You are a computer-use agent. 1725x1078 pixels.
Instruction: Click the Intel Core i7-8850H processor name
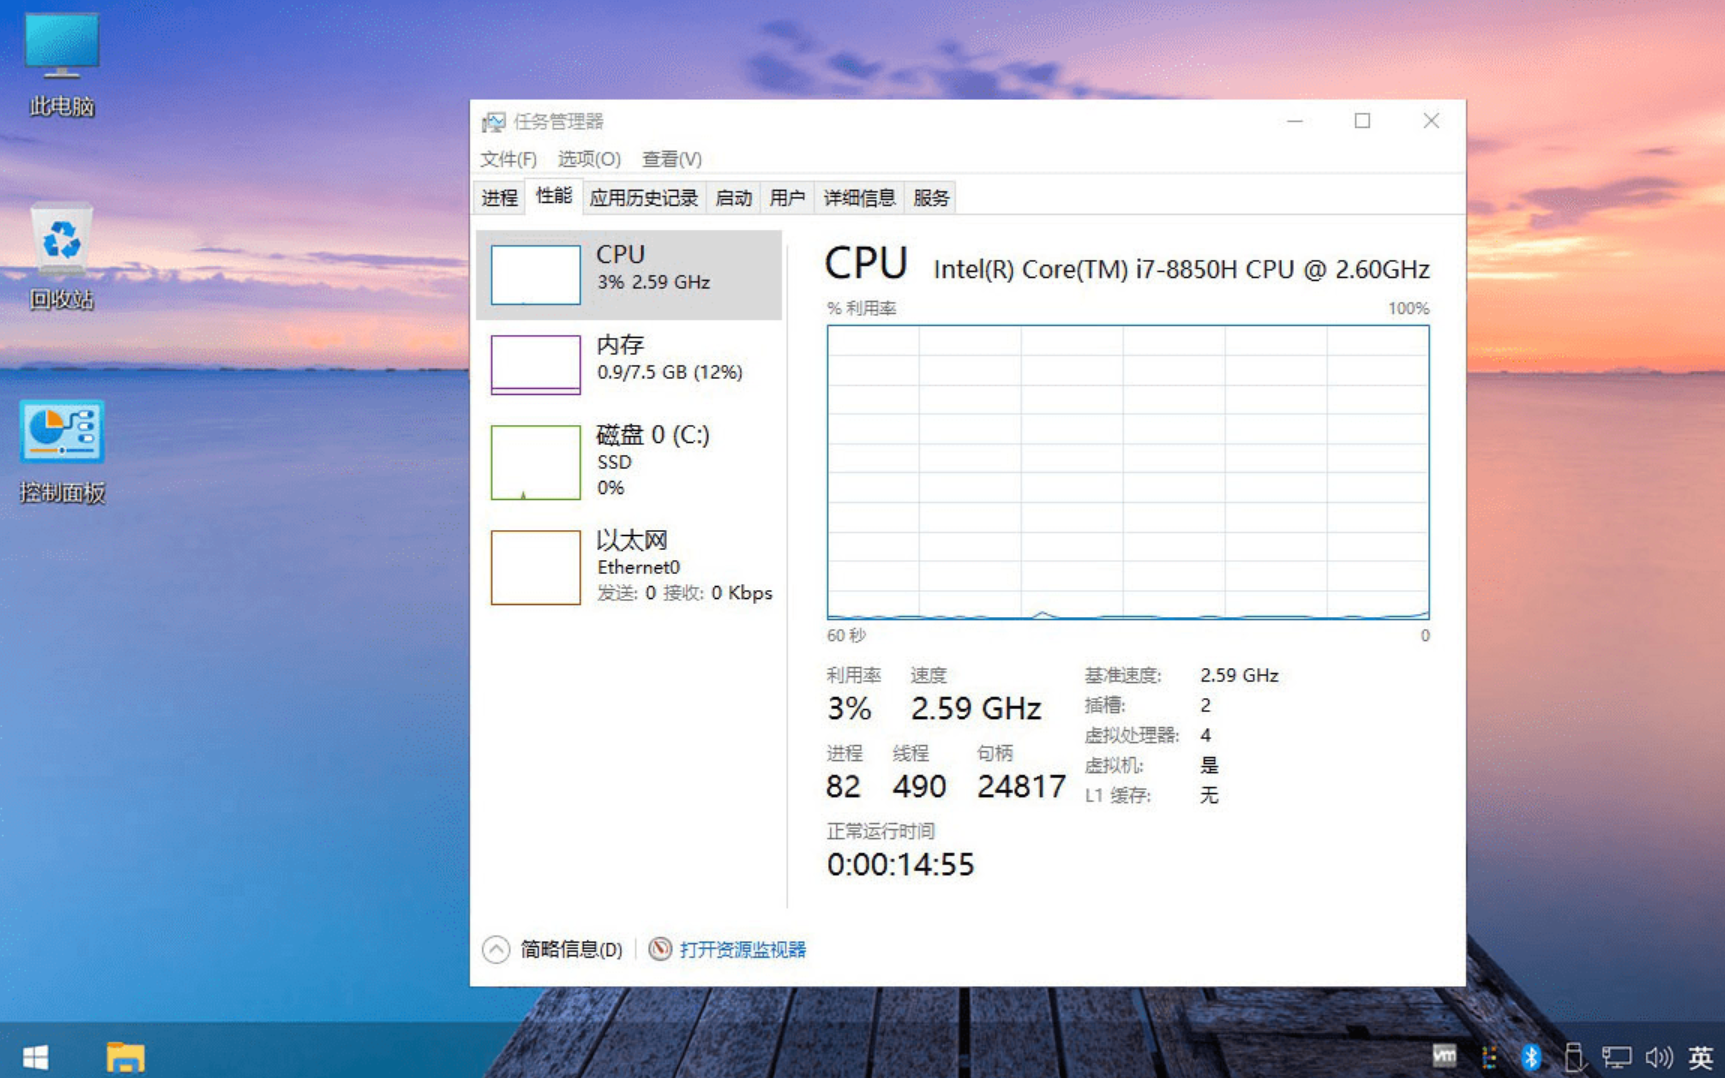coord(1181,270)
